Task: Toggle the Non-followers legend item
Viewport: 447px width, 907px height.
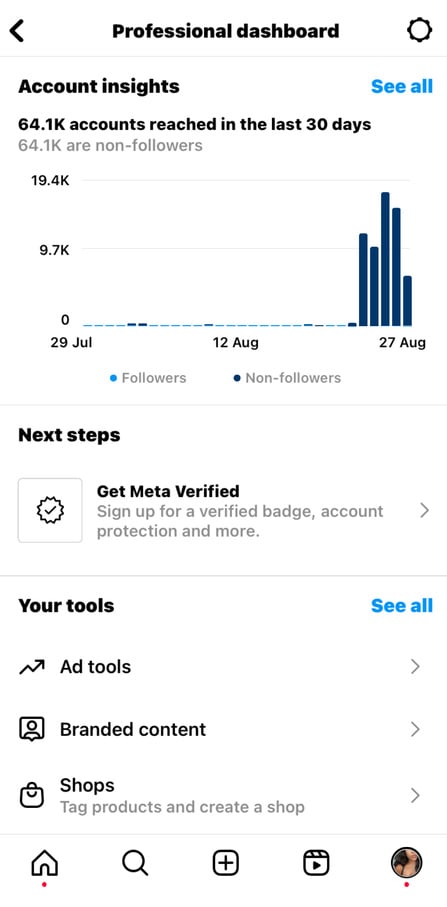Action: pos(287,378)
